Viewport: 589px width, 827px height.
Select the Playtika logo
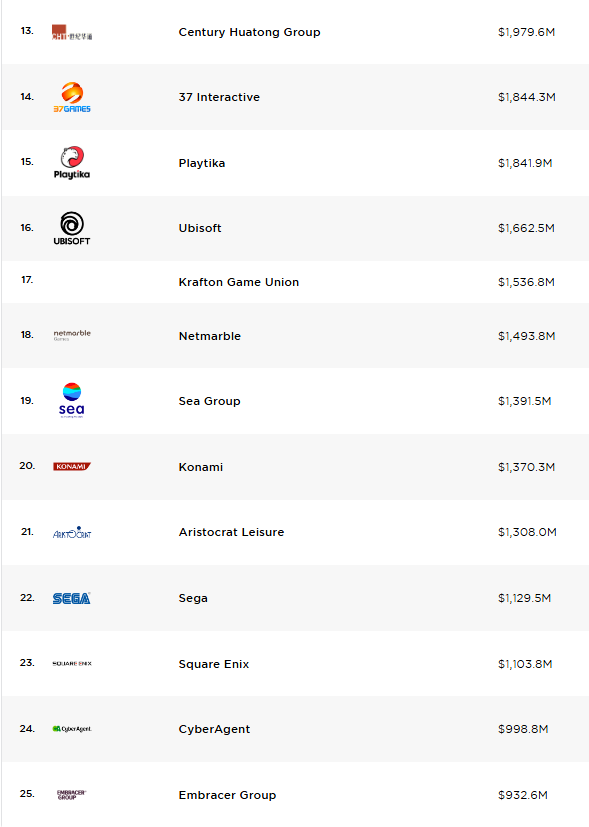[x=72, y=162]
